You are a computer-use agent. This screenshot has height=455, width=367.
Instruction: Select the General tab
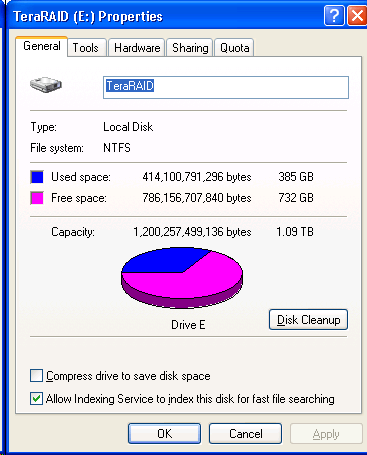(42, 46)
